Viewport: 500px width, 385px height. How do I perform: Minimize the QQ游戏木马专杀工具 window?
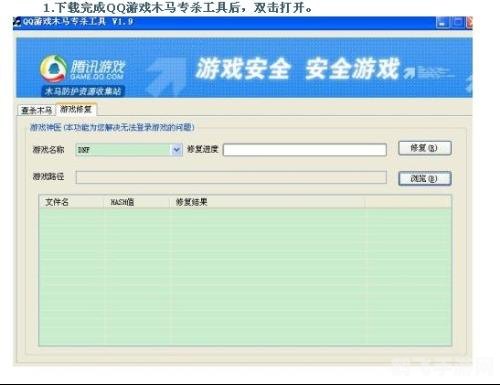443,23
